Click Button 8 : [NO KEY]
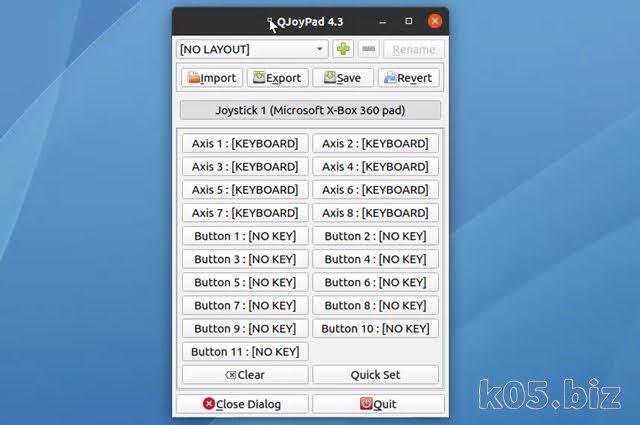 (376, 305)
